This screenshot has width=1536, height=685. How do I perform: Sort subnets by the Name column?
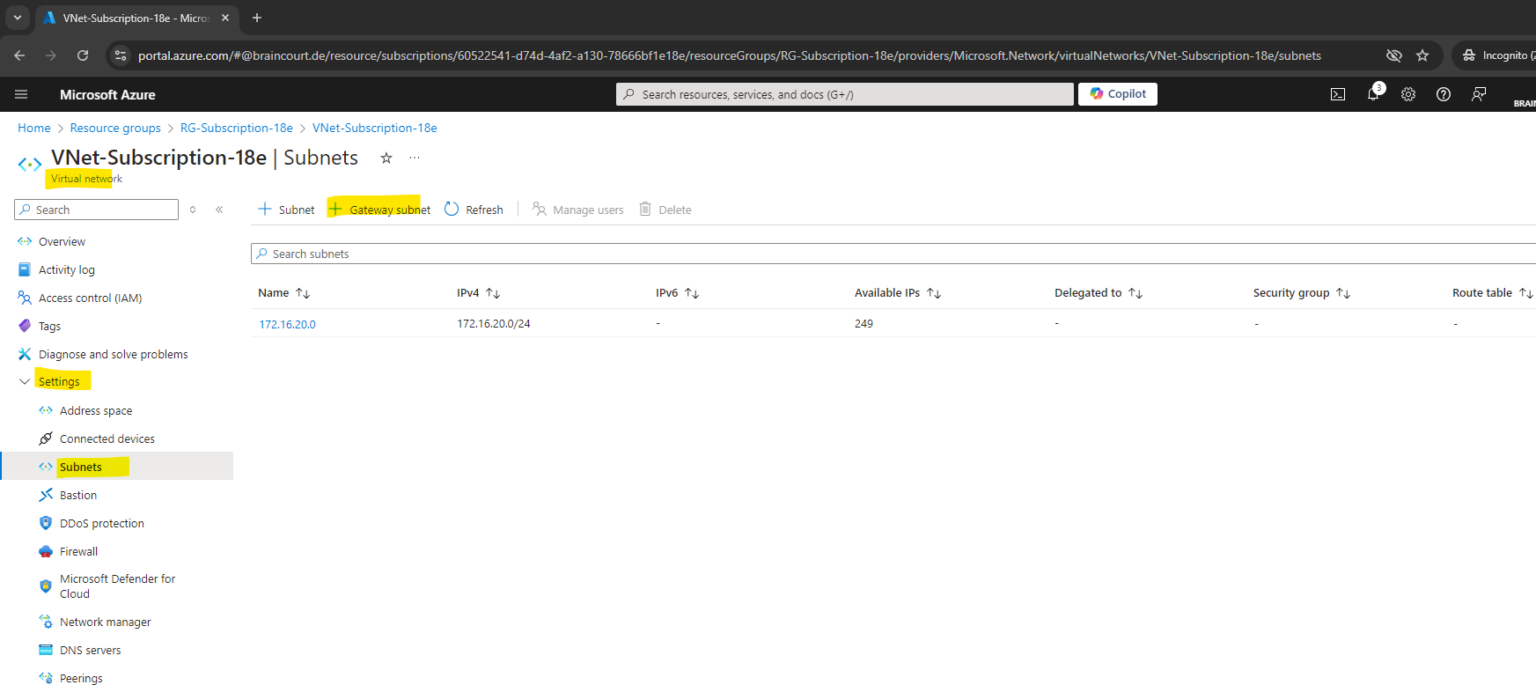pyautogui.click(x=283, y=292)
